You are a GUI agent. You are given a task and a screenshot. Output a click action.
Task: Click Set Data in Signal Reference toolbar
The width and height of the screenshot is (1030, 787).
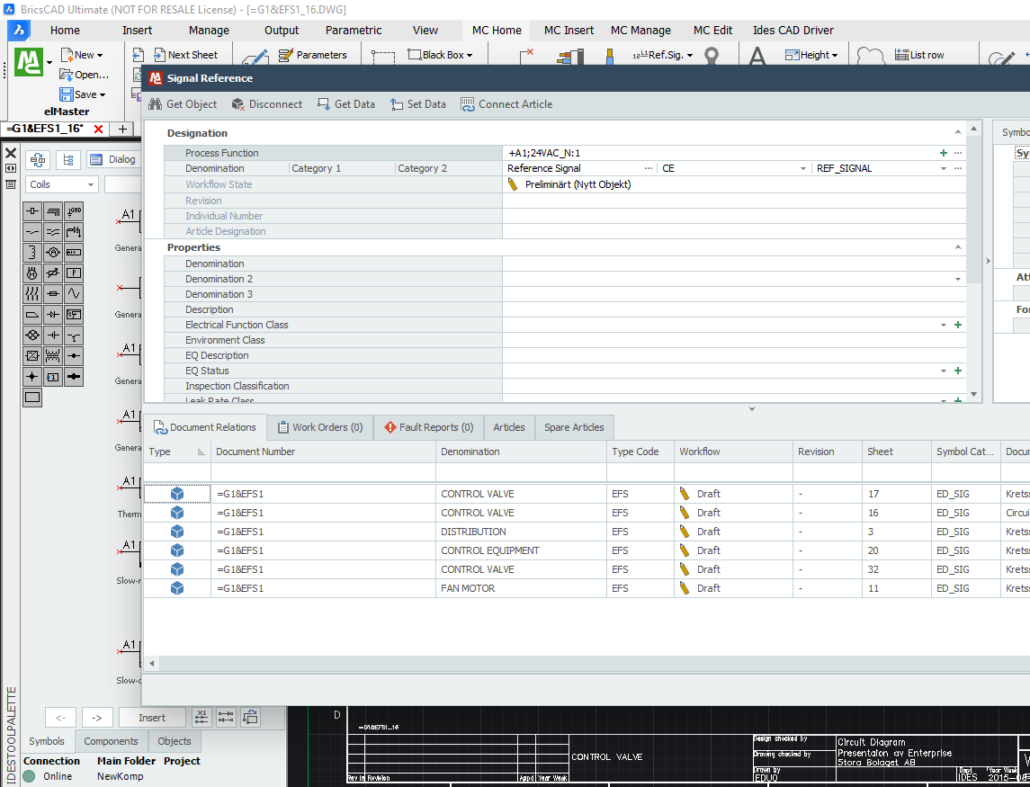click(x=418, y=104)
